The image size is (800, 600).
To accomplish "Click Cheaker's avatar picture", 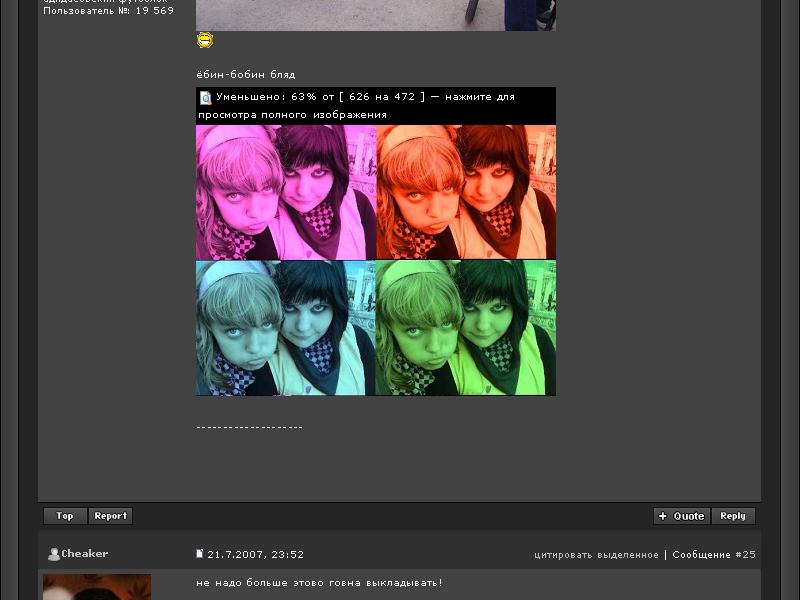I will tap(97, 587).
